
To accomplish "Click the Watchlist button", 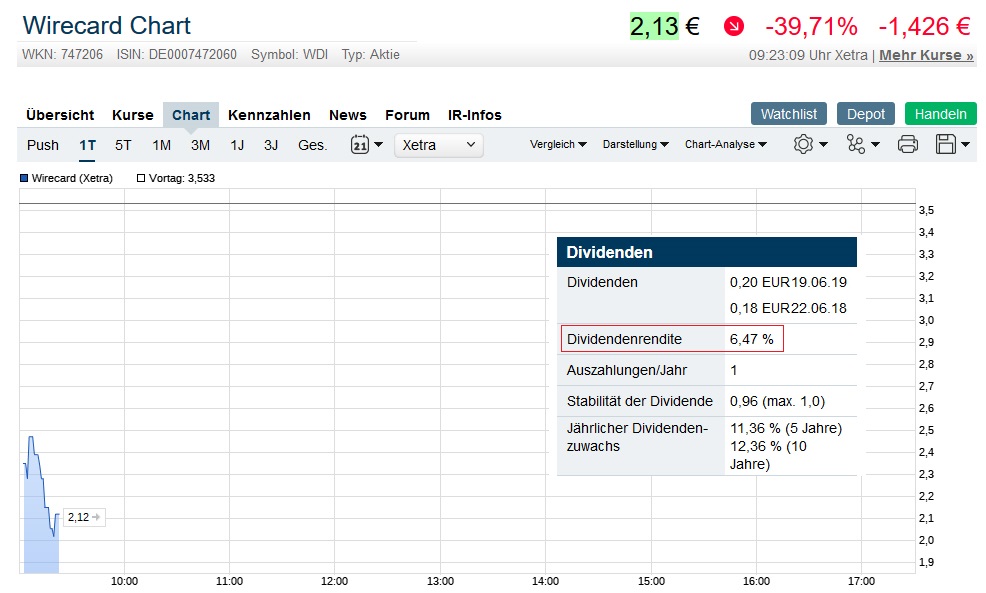I will point(789,114).
